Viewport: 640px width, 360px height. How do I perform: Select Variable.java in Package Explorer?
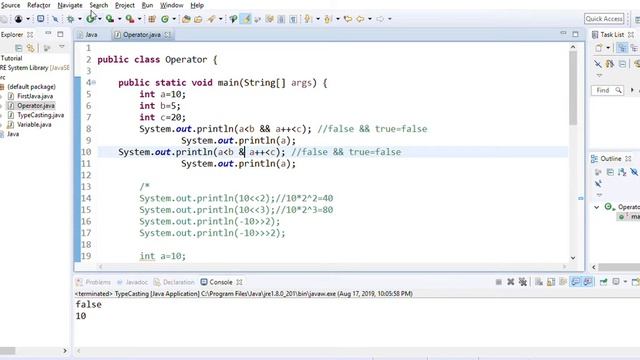click(34, 124)
